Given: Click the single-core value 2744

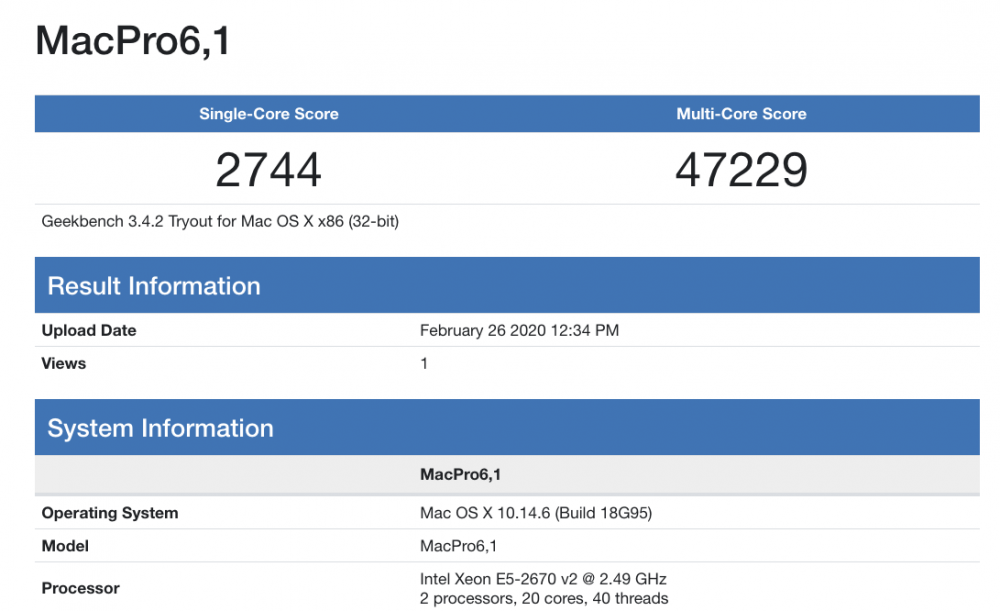Looking at the screenshot, I should pos(268,170).
